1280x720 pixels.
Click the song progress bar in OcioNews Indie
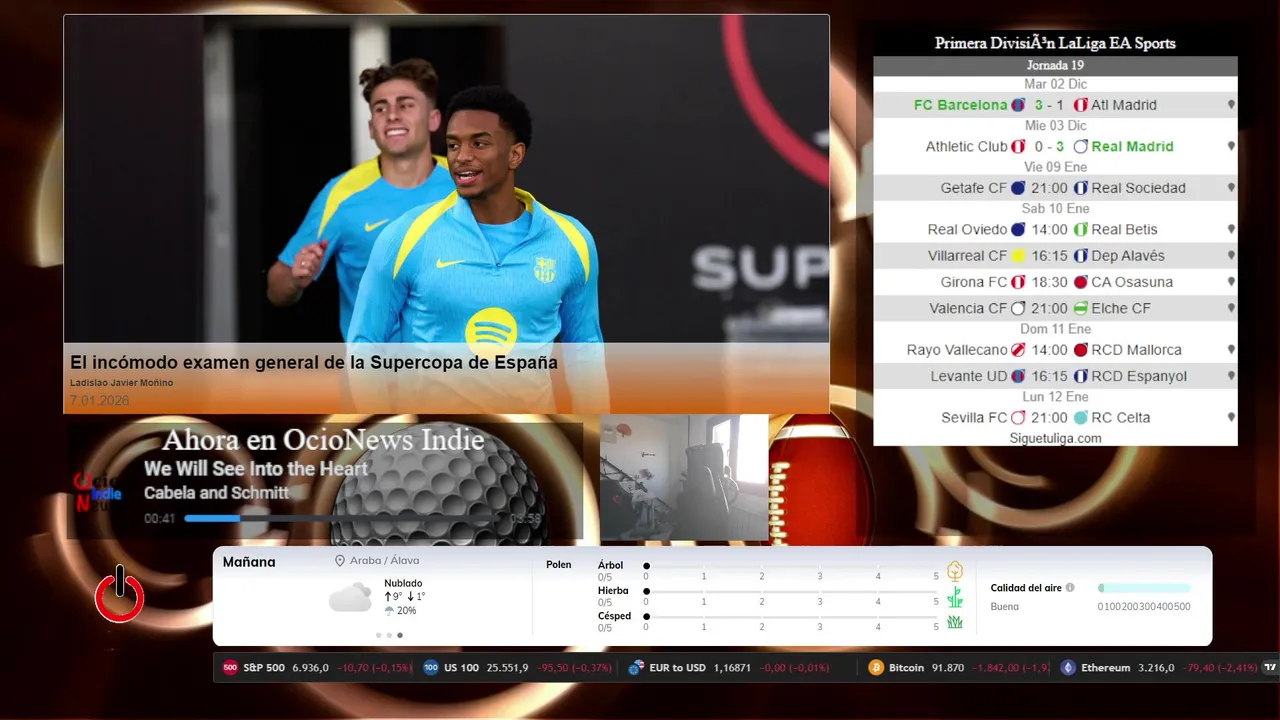click(x=345, y=518)
